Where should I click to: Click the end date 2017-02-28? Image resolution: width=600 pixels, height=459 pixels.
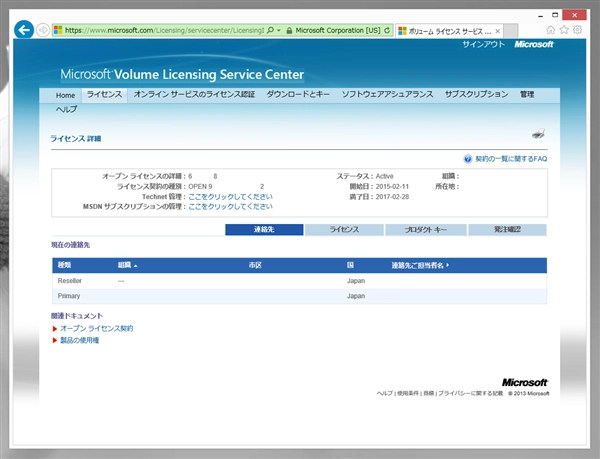[x=392, y=197]
